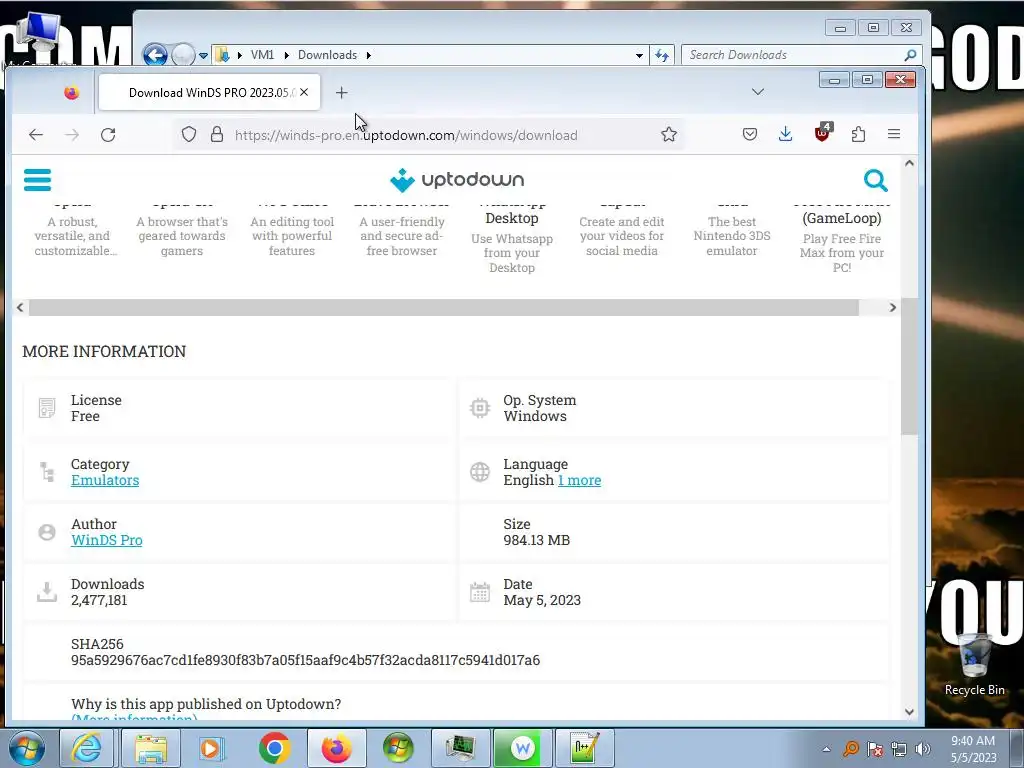Image resolution: width=1024 pixels, height=768 pixels.
Task: Click the Firefox View icon
Action: 72,93
